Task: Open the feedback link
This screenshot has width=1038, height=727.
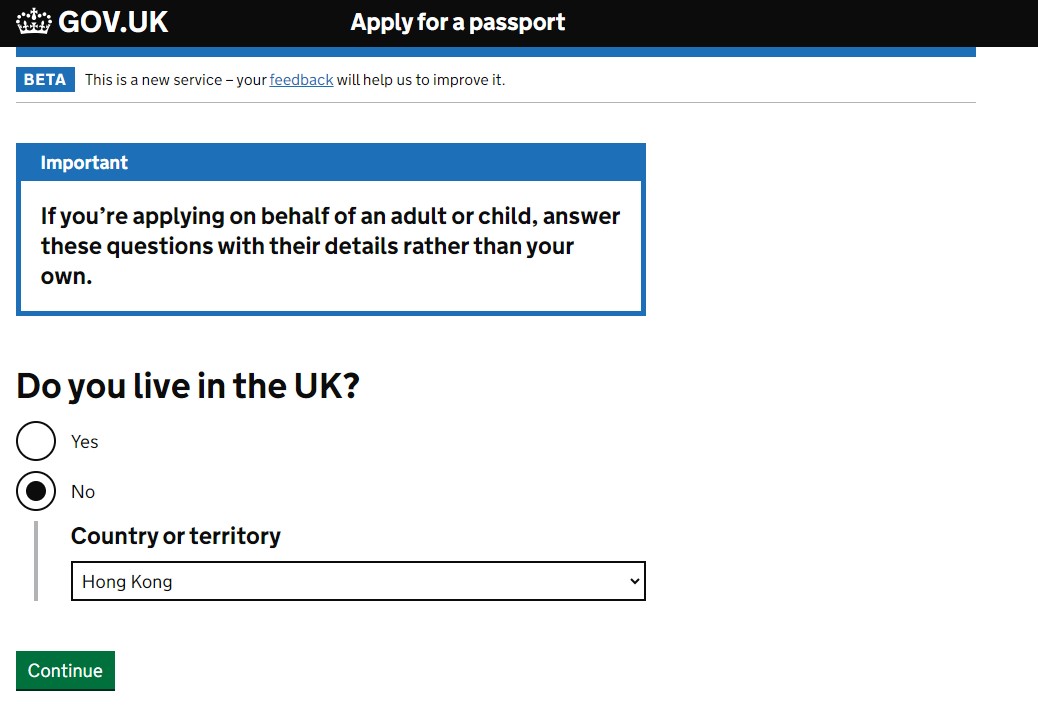Action: tap(301, 80)
